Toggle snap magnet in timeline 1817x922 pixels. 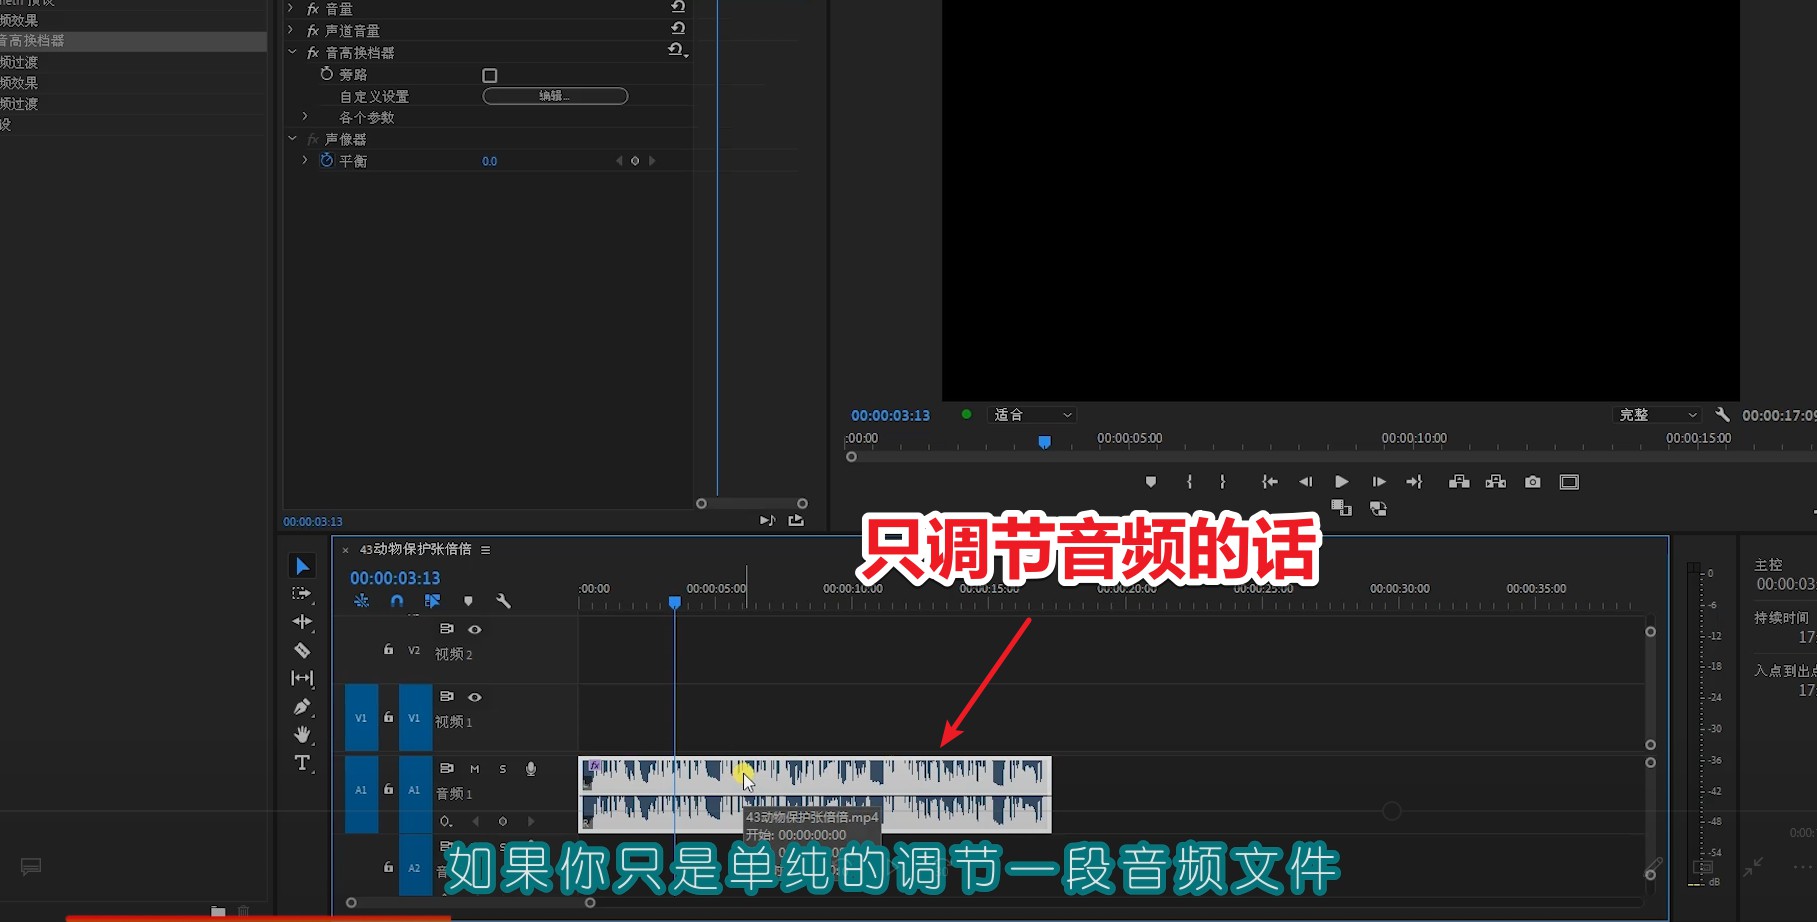pyautogui.click(x=397, y=601)
